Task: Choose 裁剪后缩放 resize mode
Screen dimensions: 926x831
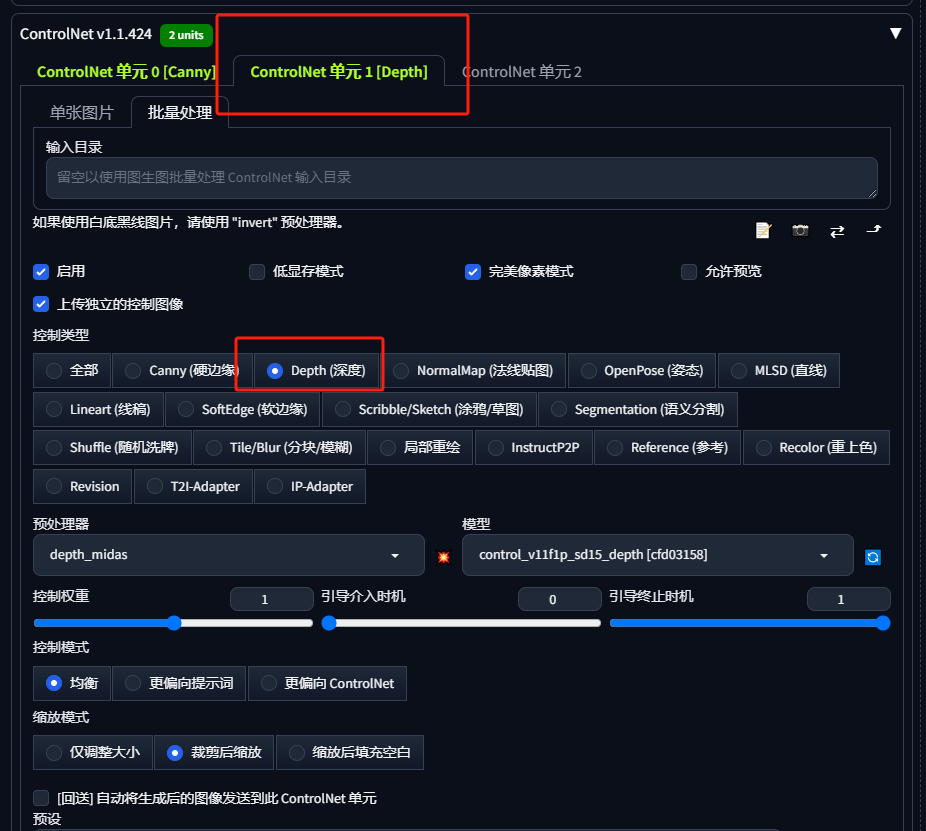Action: [x=214, y=752]
